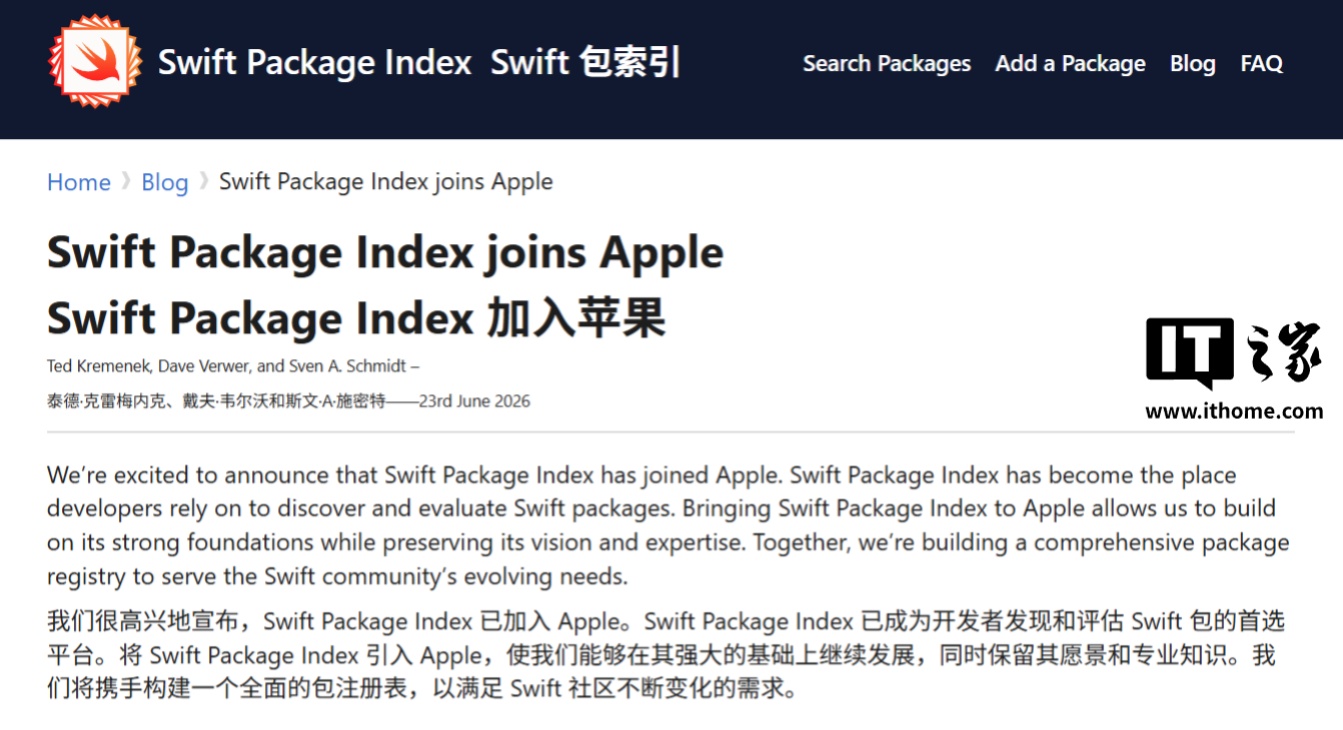The width and height of the screenshot is (1343, 730).
Task: Open the FAQ page
Action: (x=1261, y=63)
